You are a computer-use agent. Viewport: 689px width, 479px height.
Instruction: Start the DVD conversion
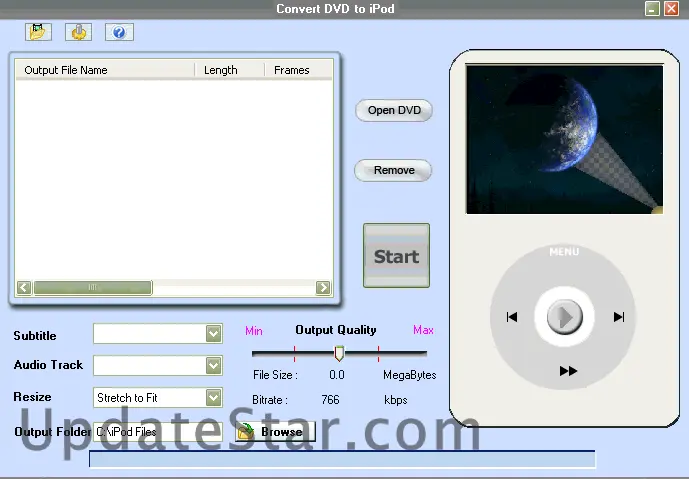(396, 256)
